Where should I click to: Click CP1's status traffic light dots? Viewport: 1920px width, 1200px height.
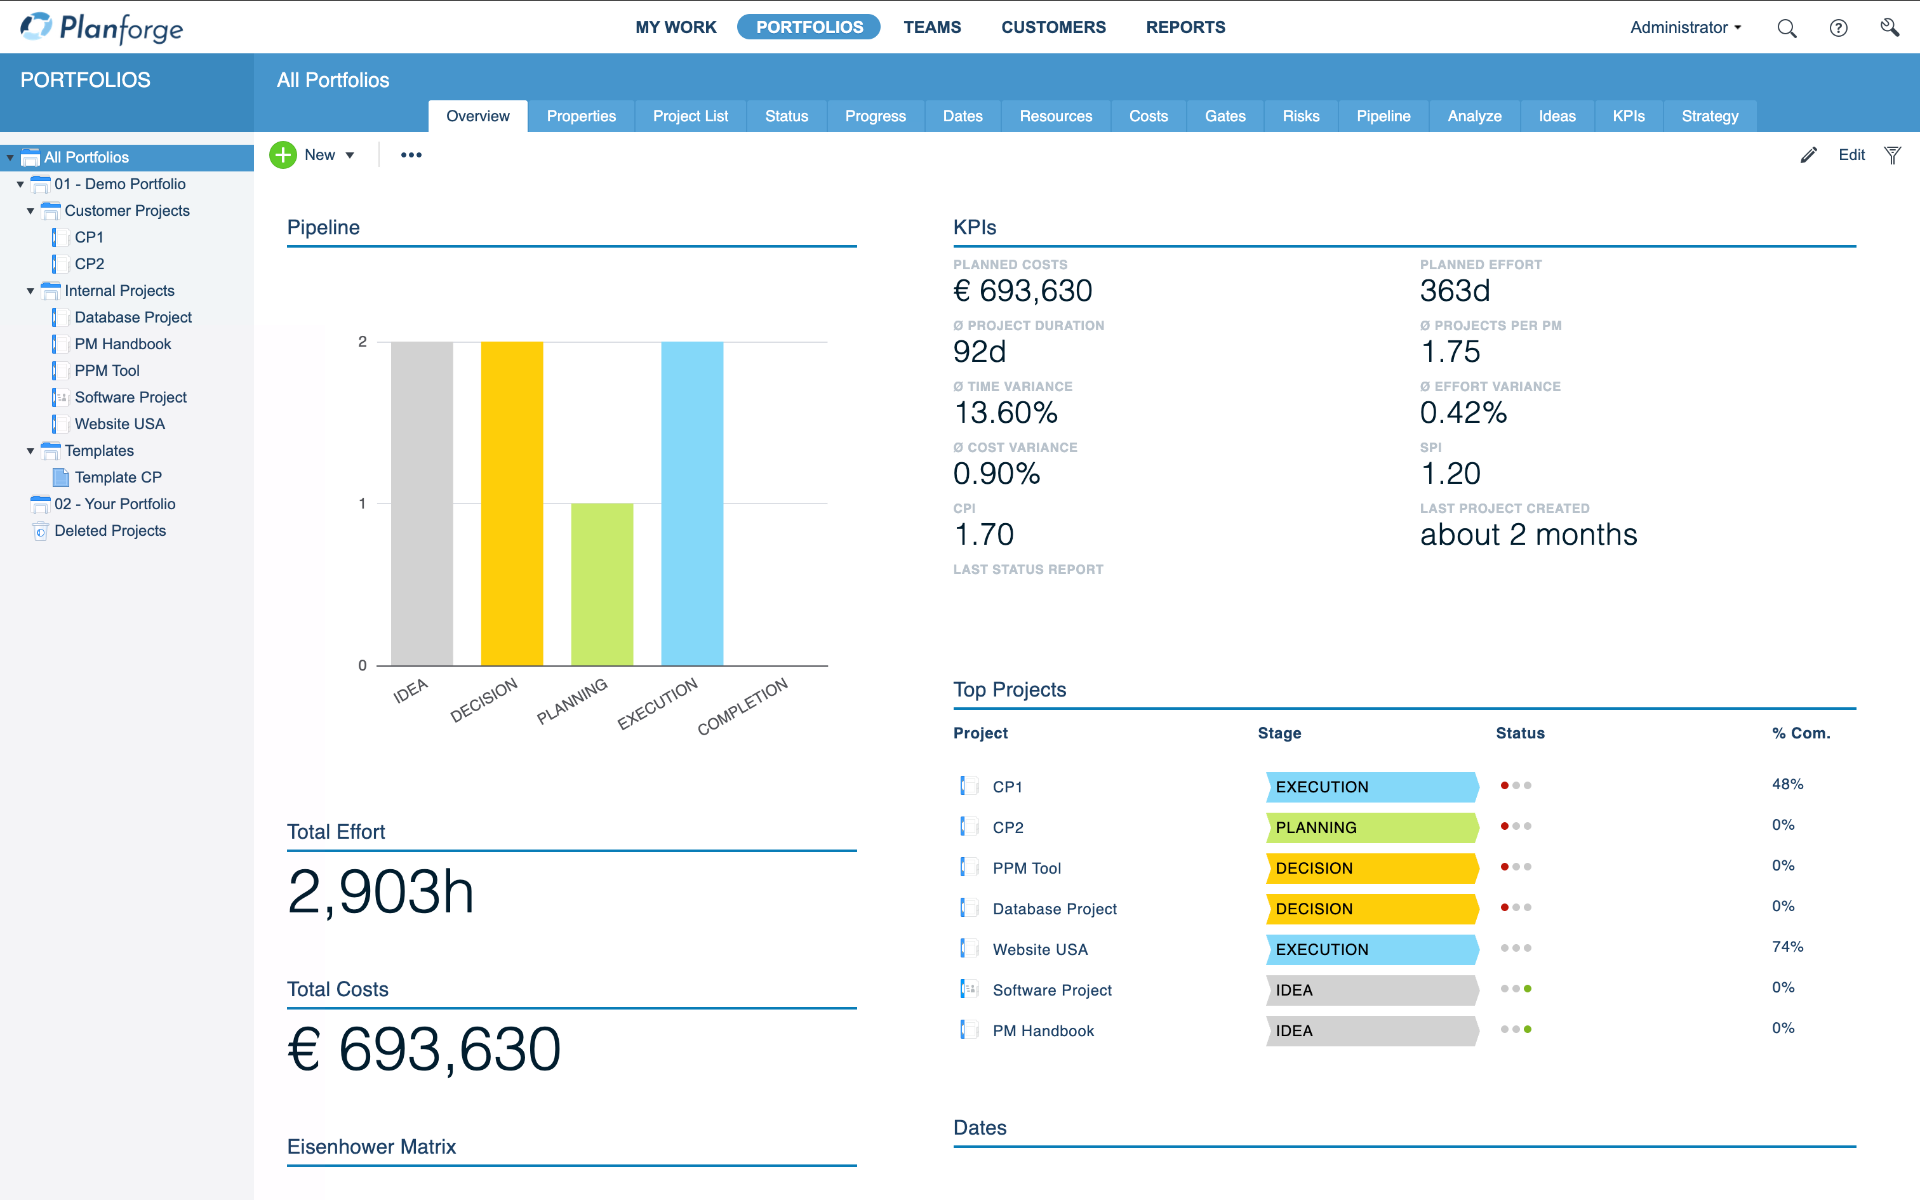(x=1516, y=786)
